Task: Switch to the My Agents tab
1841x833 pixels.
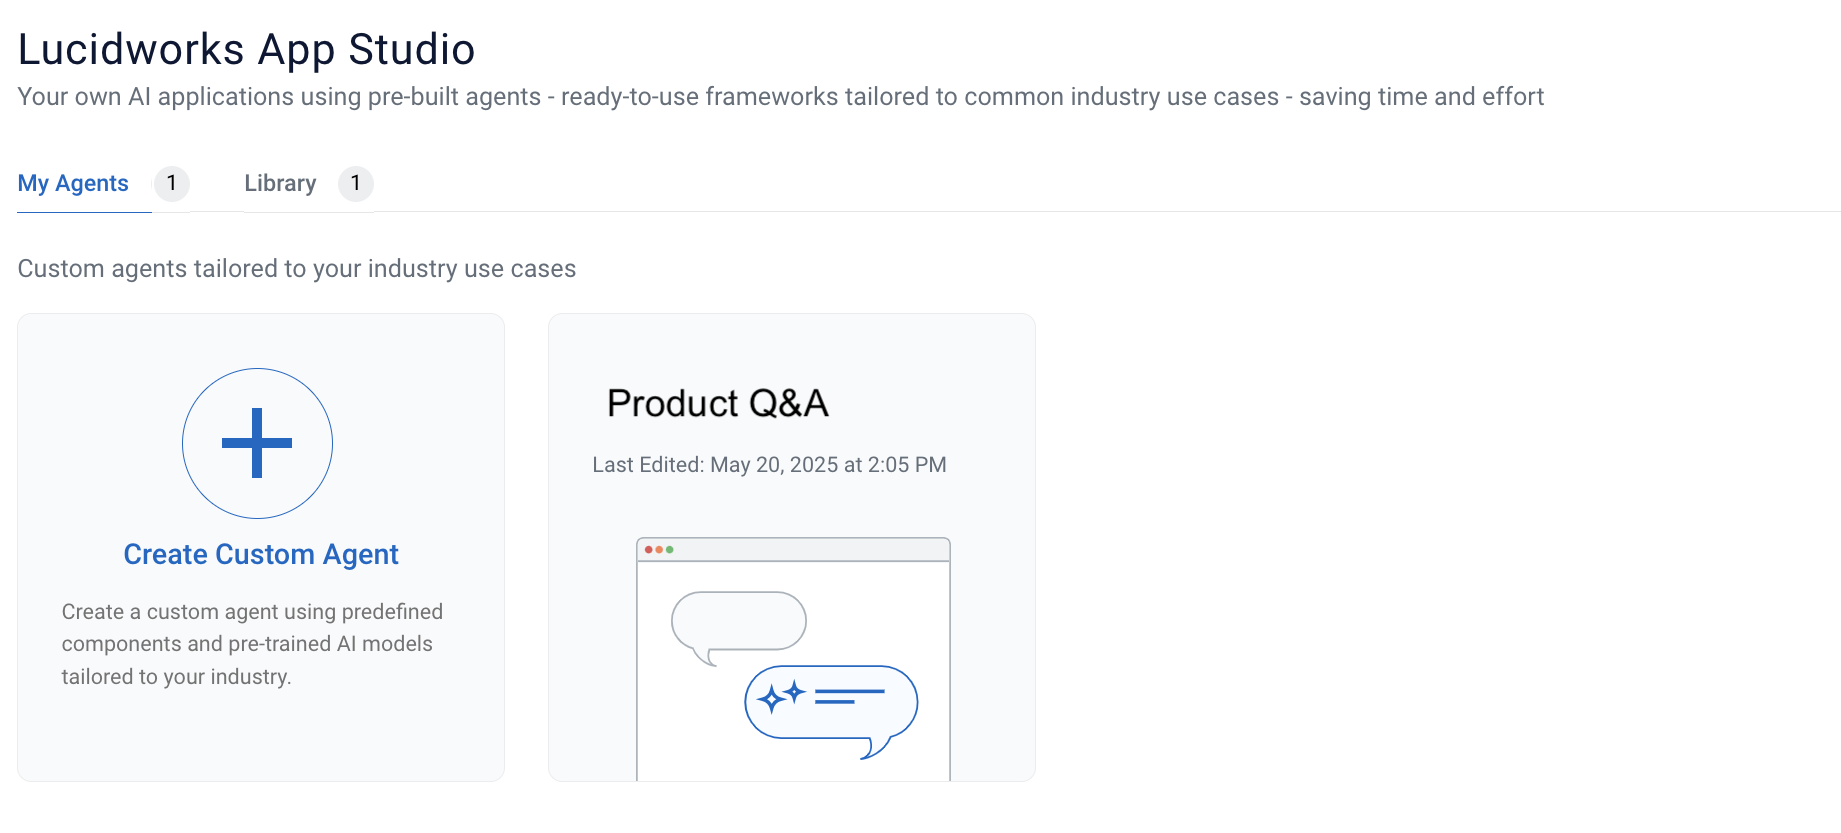Action: tap(73, 183)
